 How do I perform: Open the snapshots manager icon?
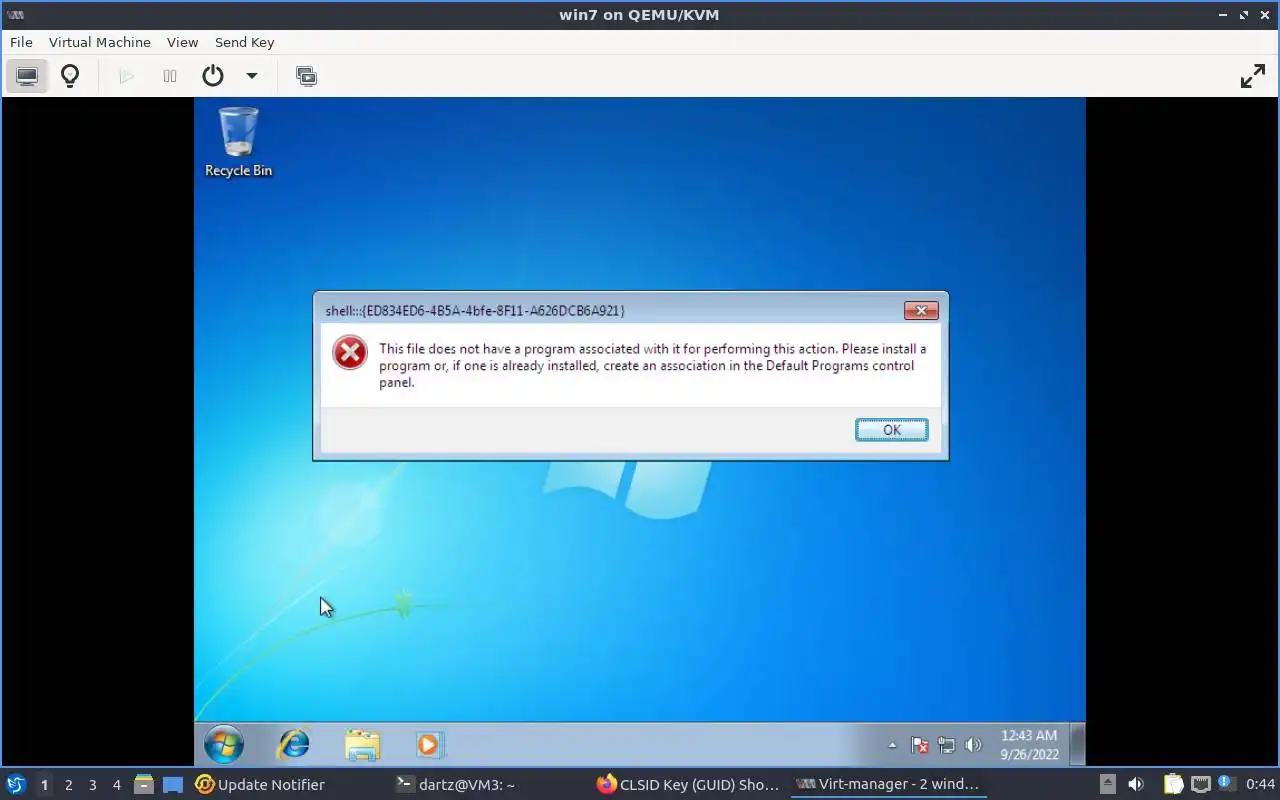tap(307, 76)
